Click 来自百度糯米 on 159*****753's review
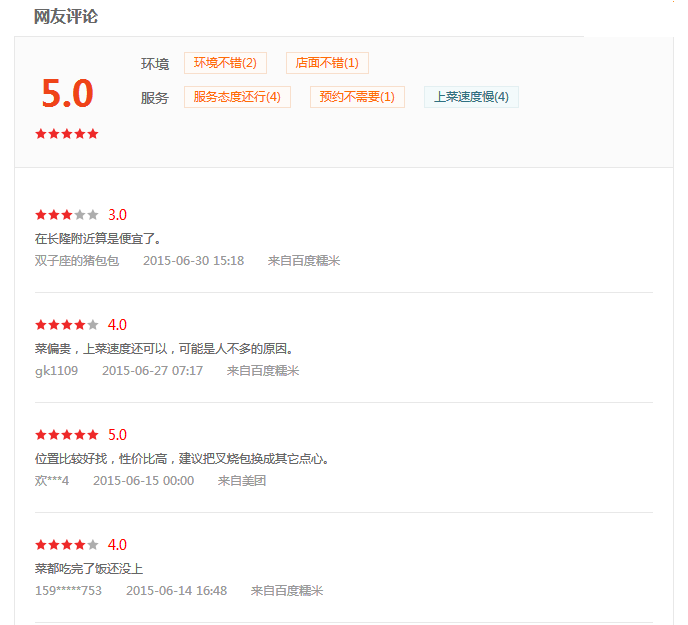The width and height of the screenshot is (688, 625). [x=287, y=591]
